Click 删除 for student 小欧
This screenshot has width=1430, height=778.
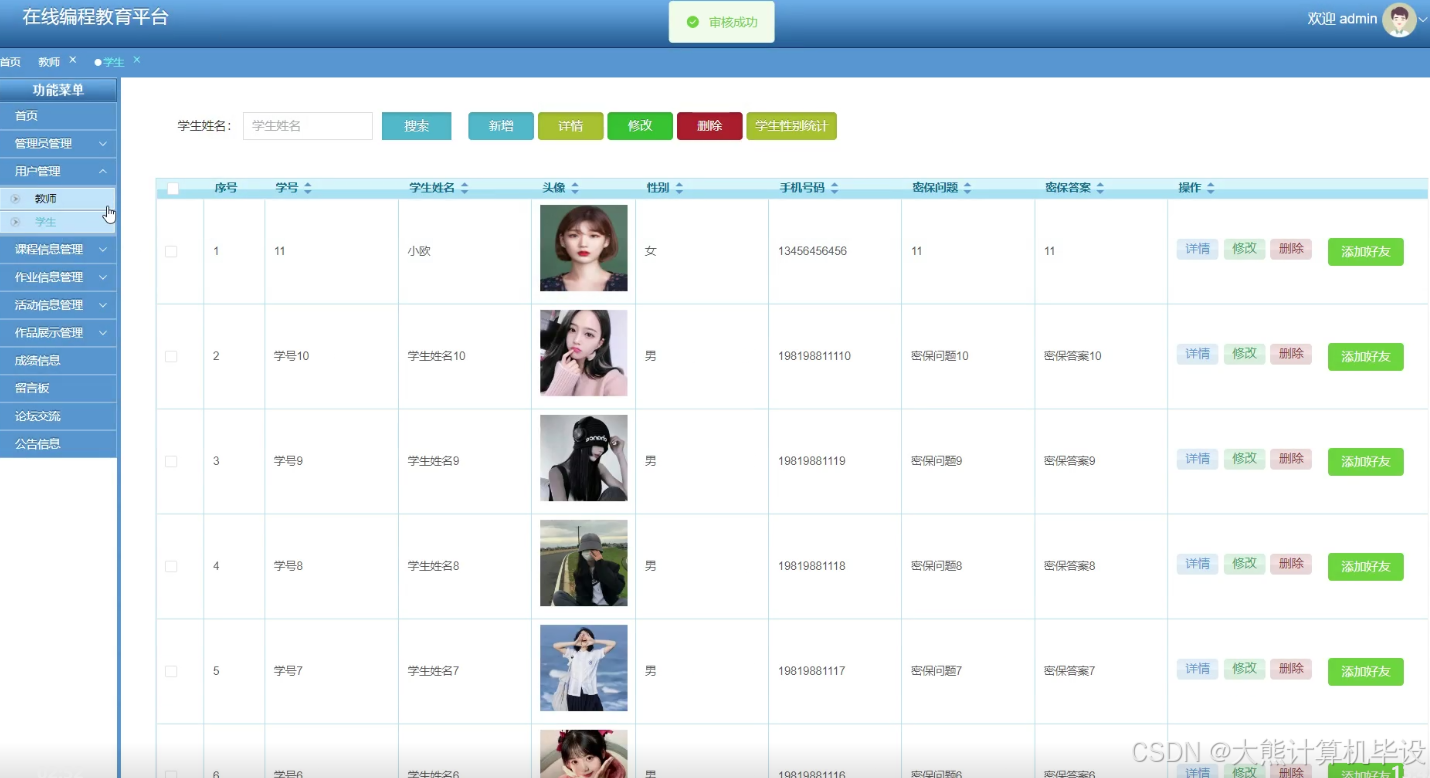click(x=1291, y=249)
